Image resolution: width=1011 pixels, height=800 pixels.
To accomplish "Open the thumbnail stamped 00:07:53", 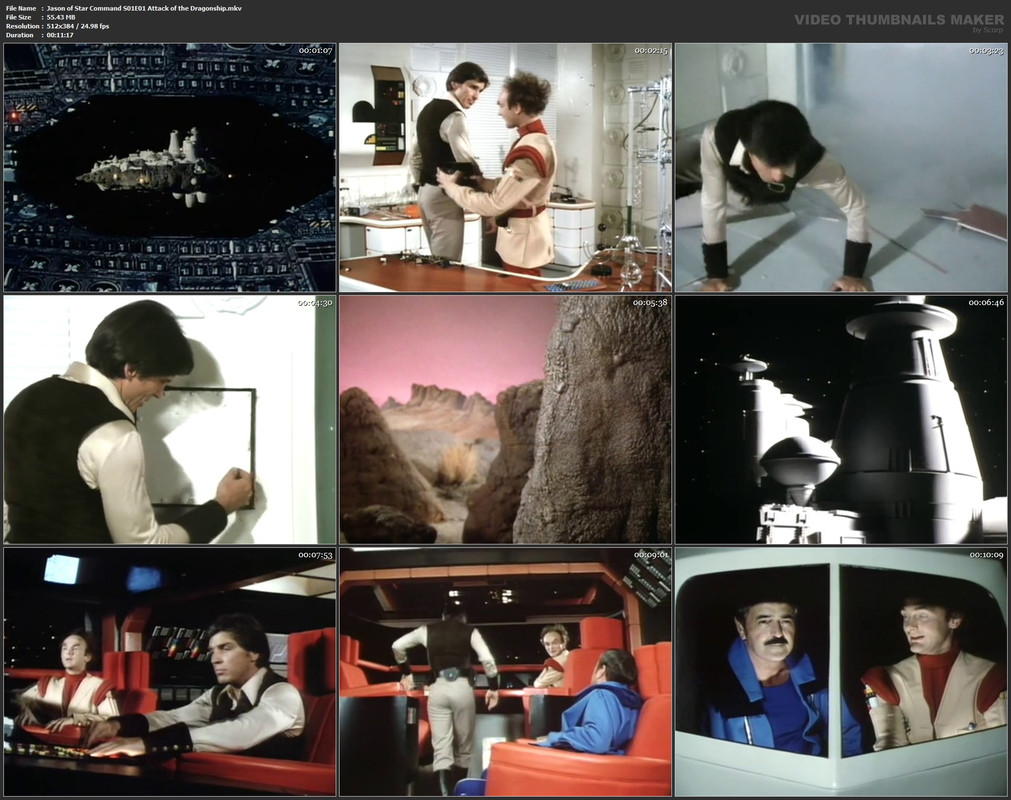I will click(x=170, y=672).
